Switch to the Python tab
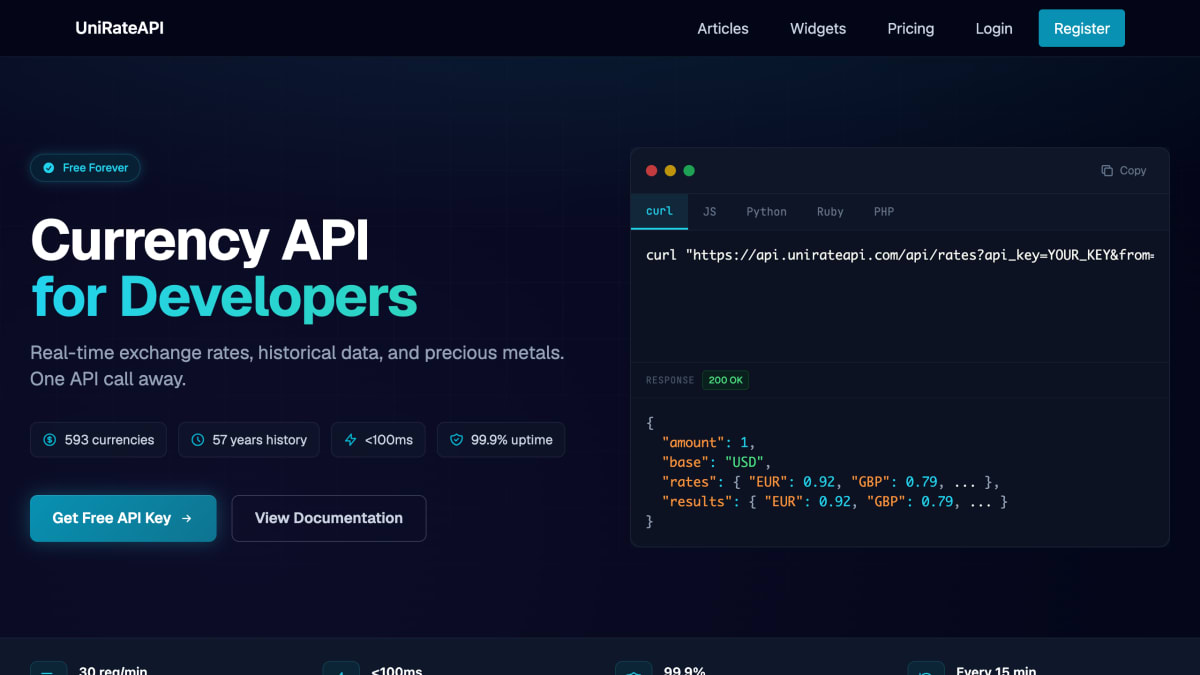 point(766,212)
